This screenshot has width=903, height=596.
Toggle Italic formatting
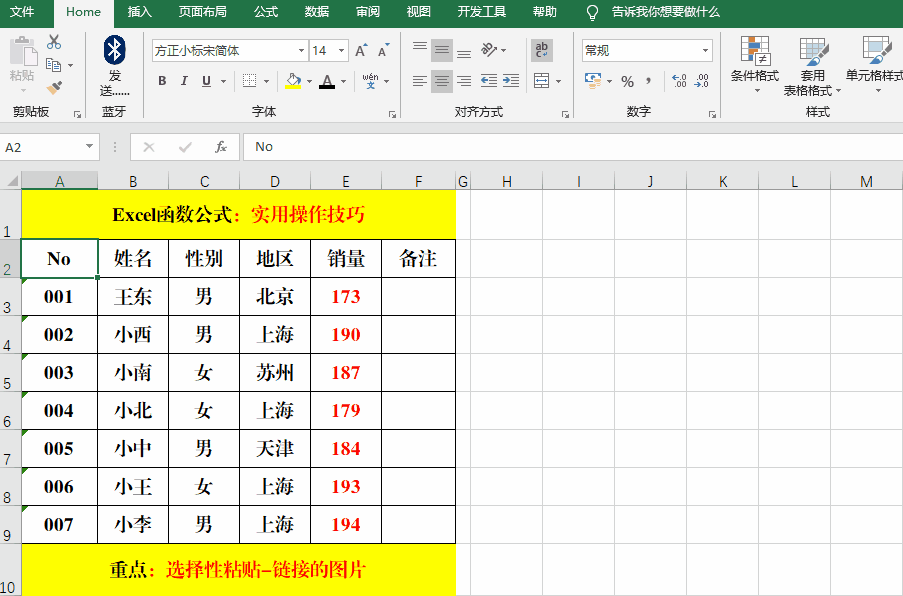(x=184, y=81)
